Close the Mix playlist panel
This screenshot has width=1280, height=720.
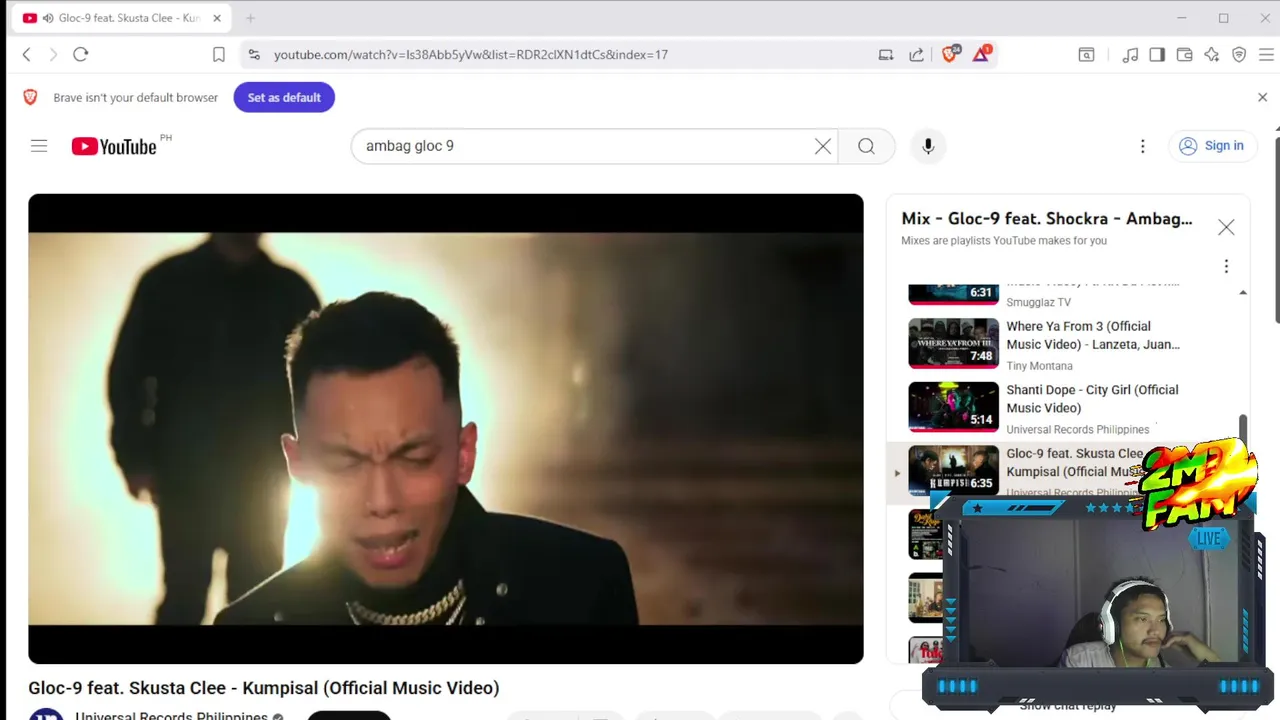1226,227
